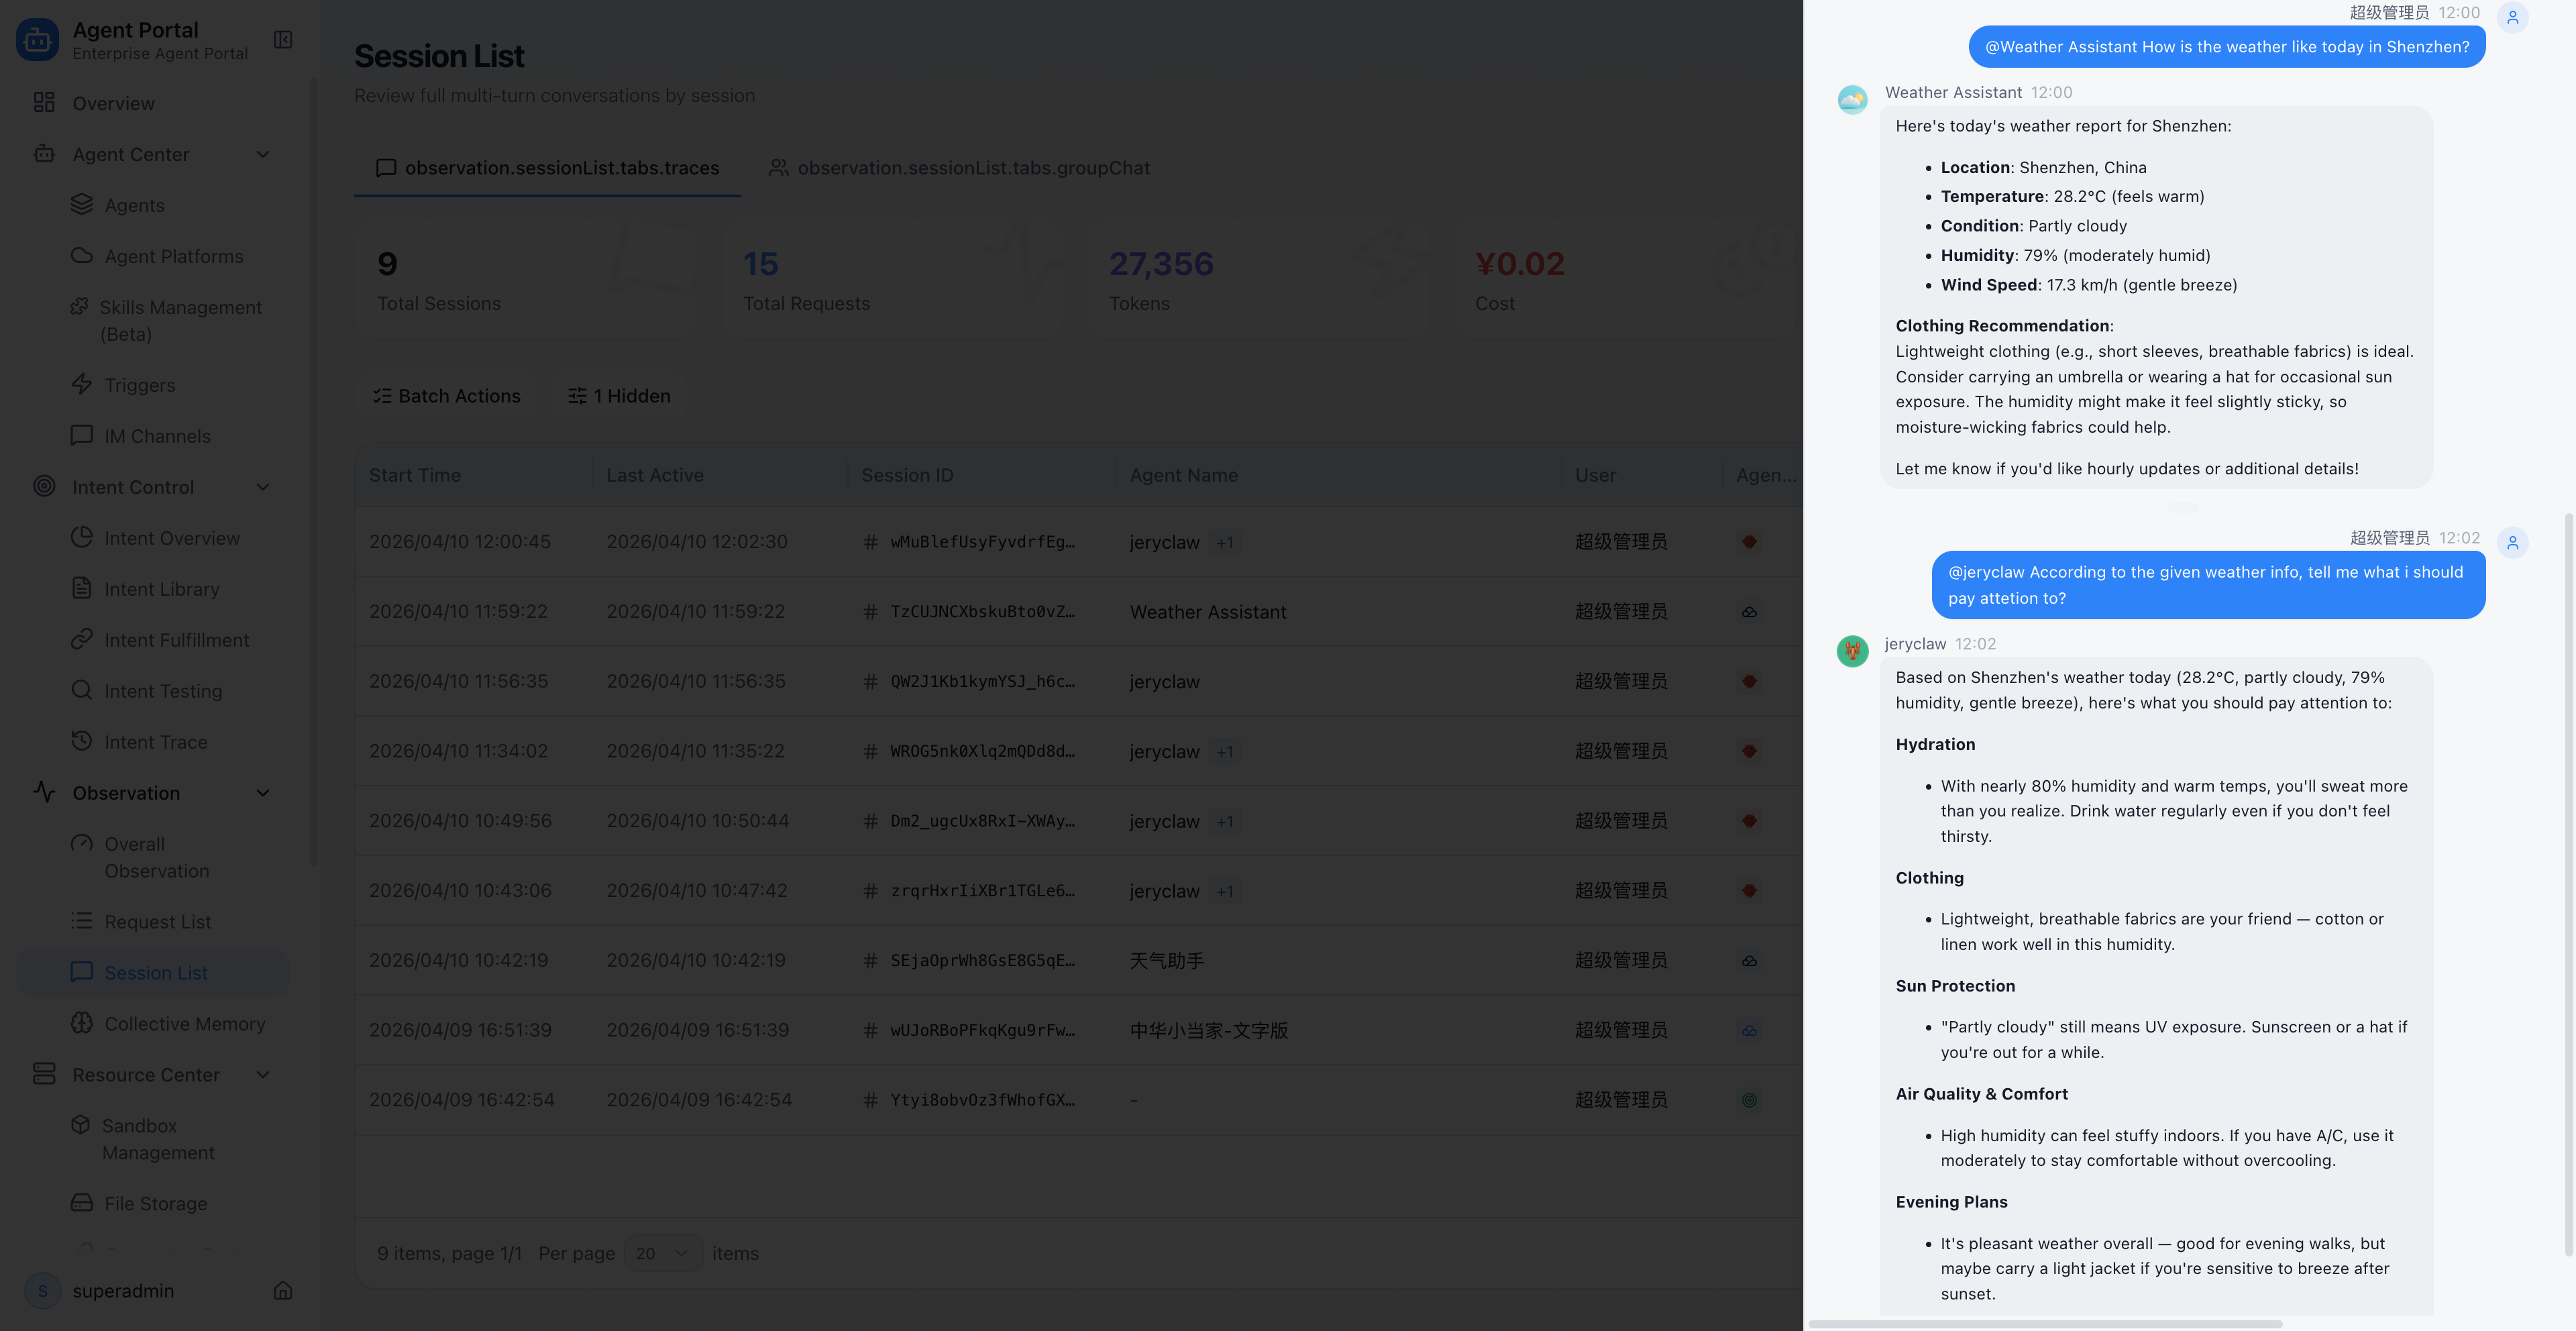
Task: Click the Session List sidebar icon
Action: [82, 972]
